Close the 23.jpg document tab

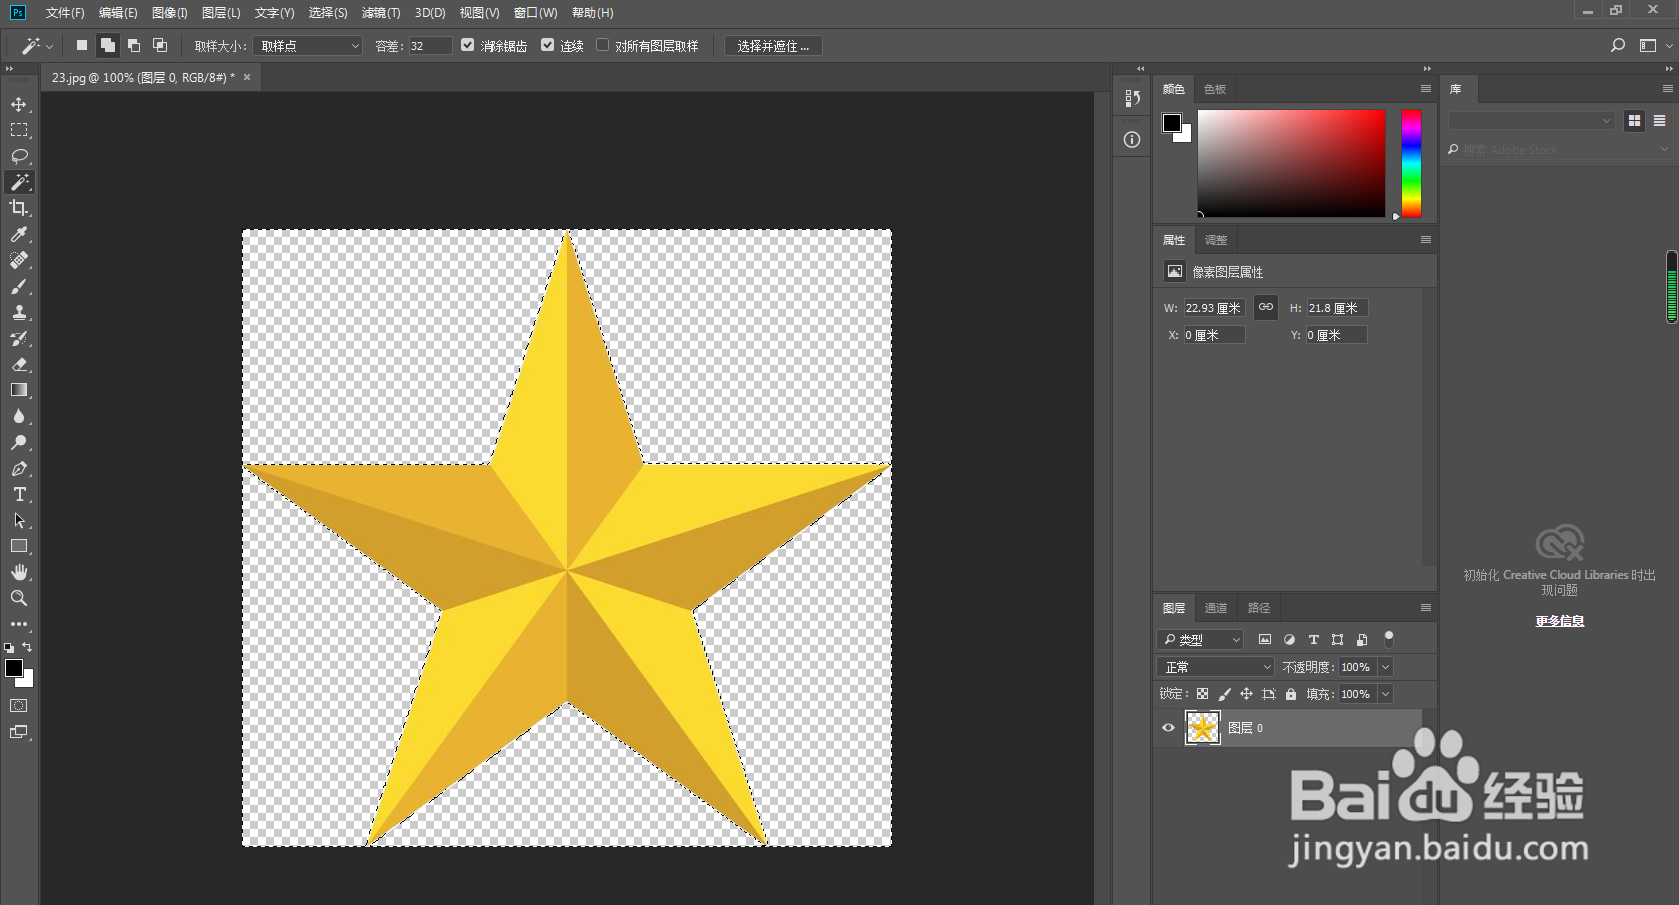point(247,77)
